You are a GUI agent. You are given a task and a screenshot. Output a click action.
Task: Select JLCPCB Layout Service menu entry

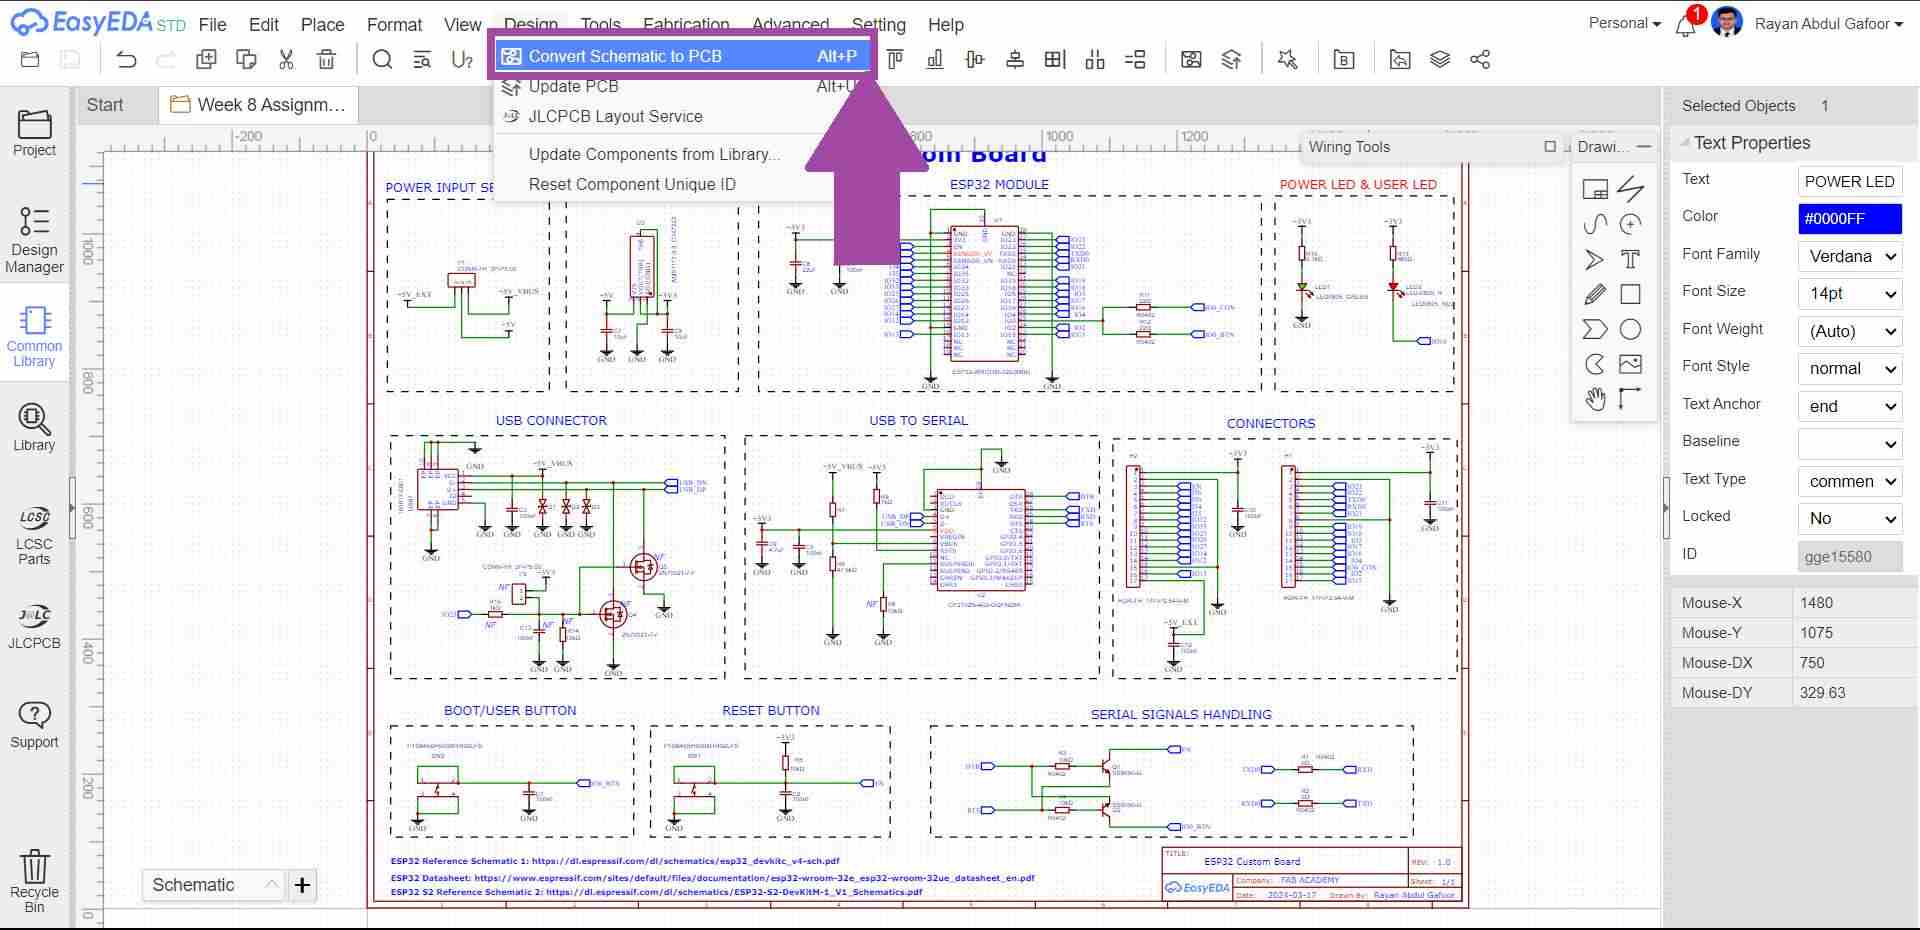pyautogui.click(x=615, y=116)
